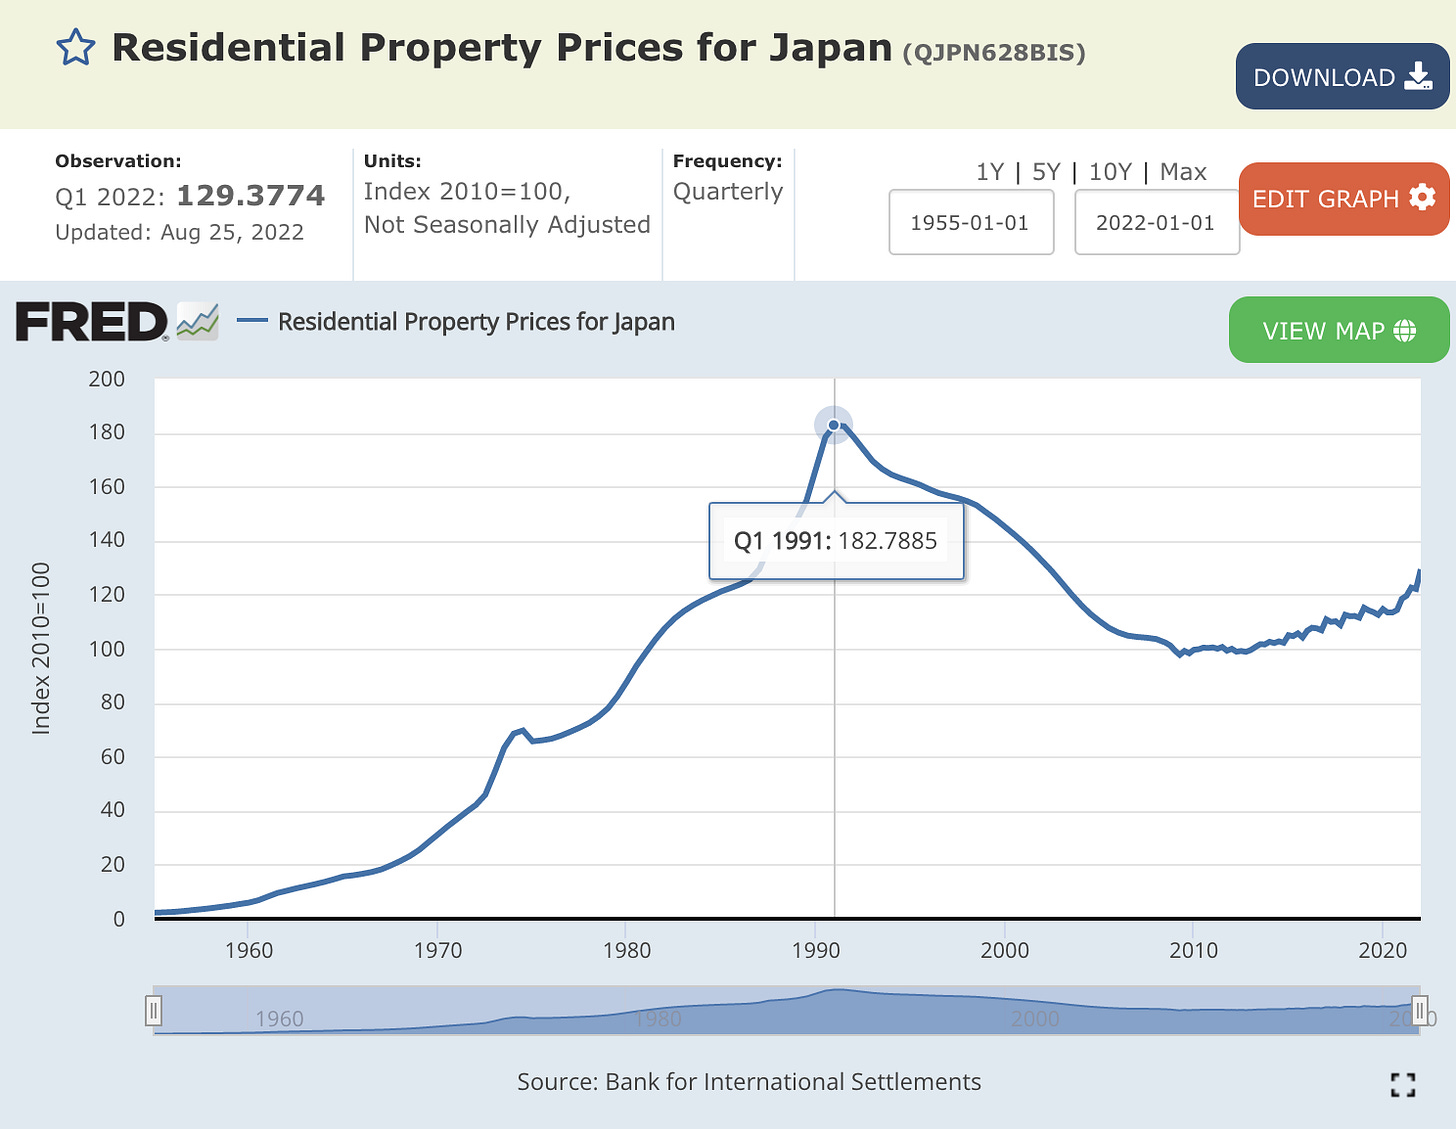Viewport: 1456px width, 1129px height.
Task: Click the star icon to favorite the series
Action: point(76,46)
